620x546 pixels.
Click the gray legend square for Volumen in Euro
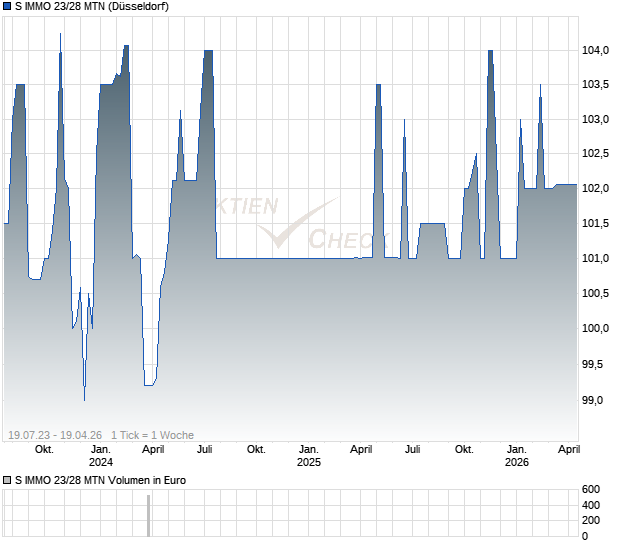click(7, 480)
